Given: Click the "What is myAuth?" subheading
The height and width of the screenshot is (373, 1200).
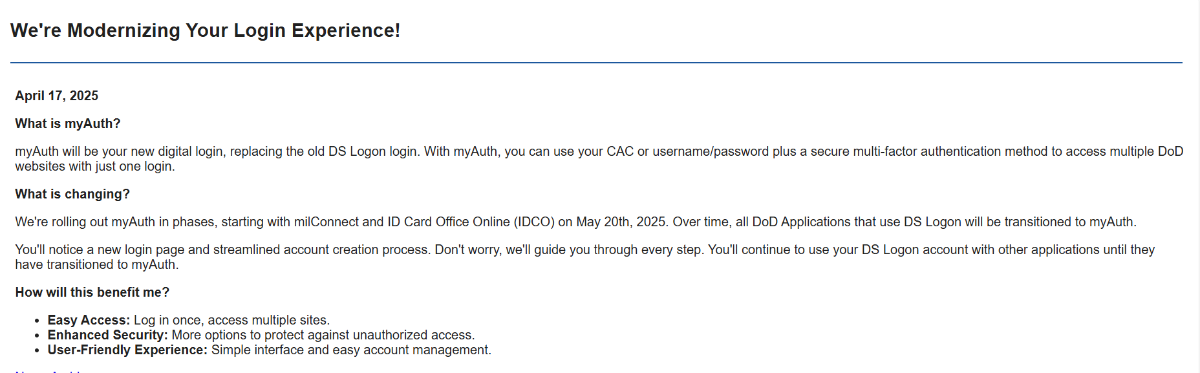Looking at the screenshot, I should tap(68, 124).
